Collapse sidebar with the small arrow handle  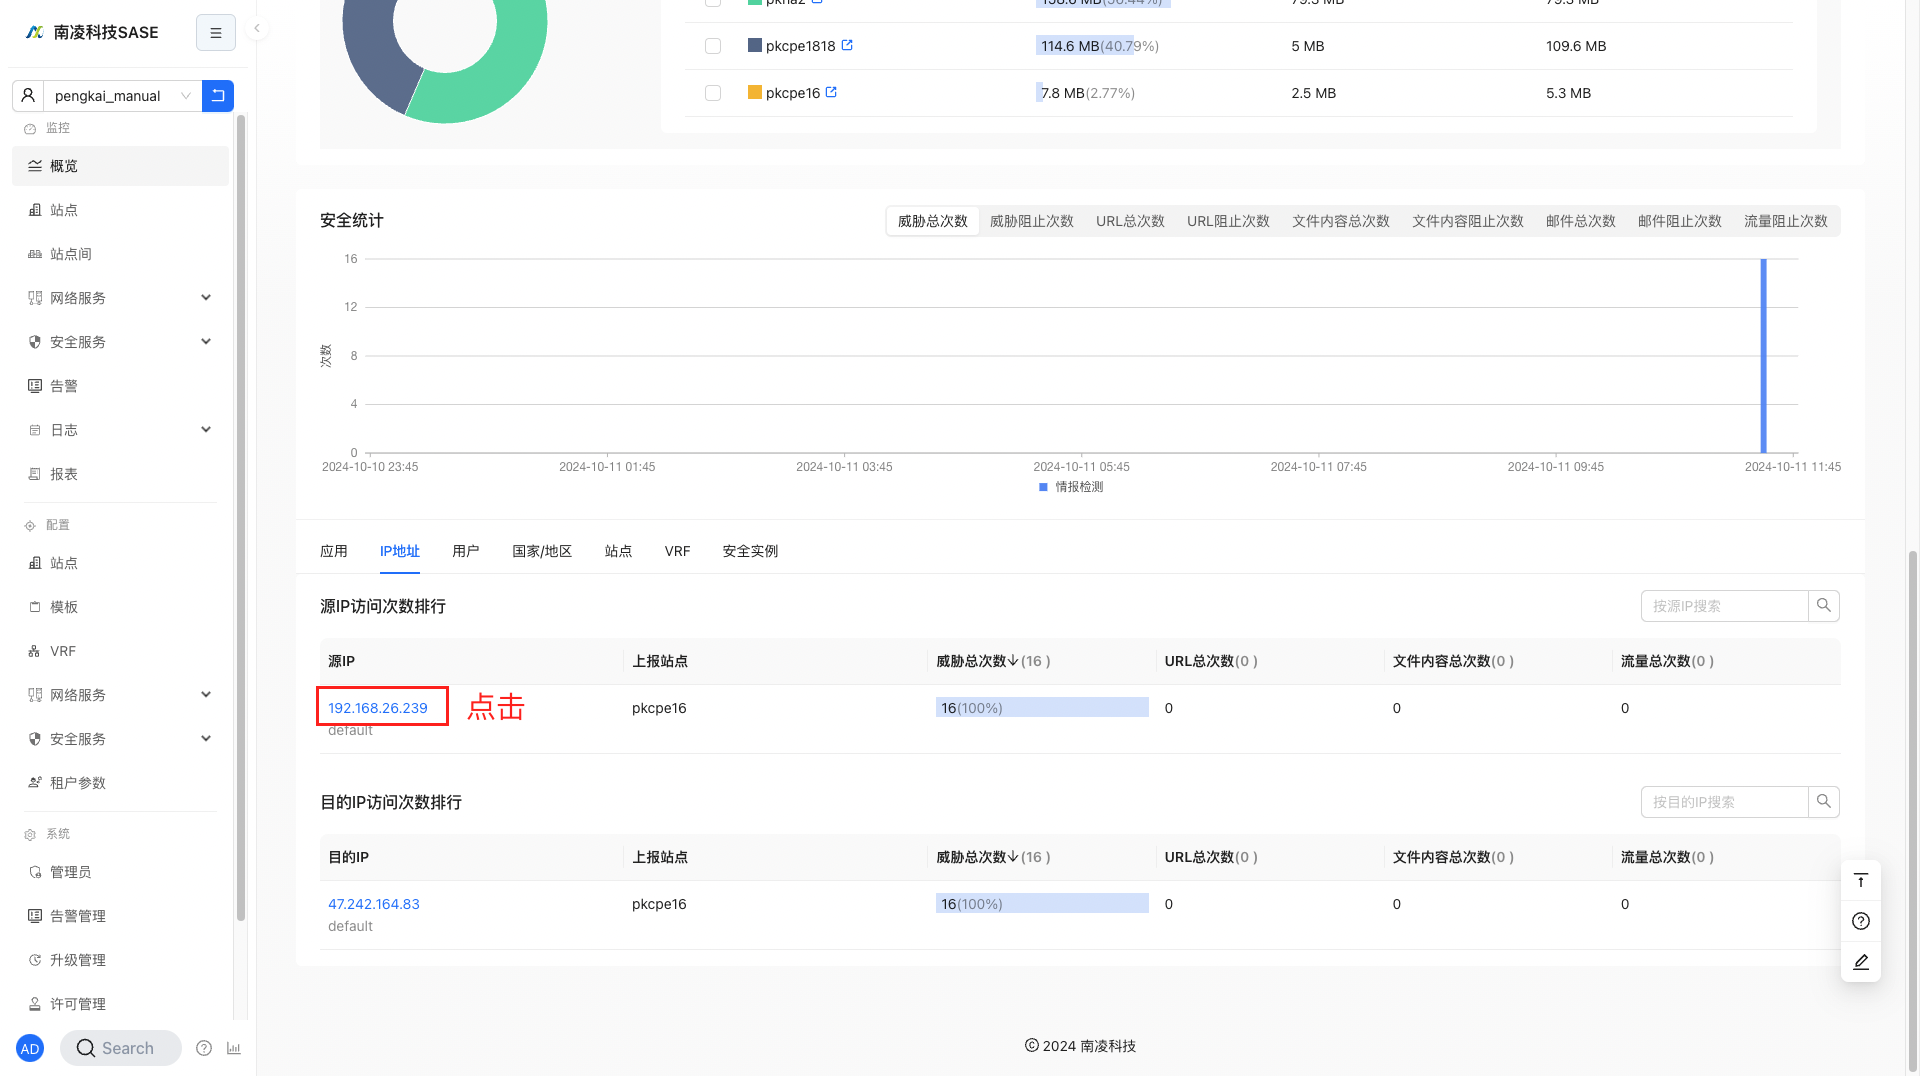[257, 29]
